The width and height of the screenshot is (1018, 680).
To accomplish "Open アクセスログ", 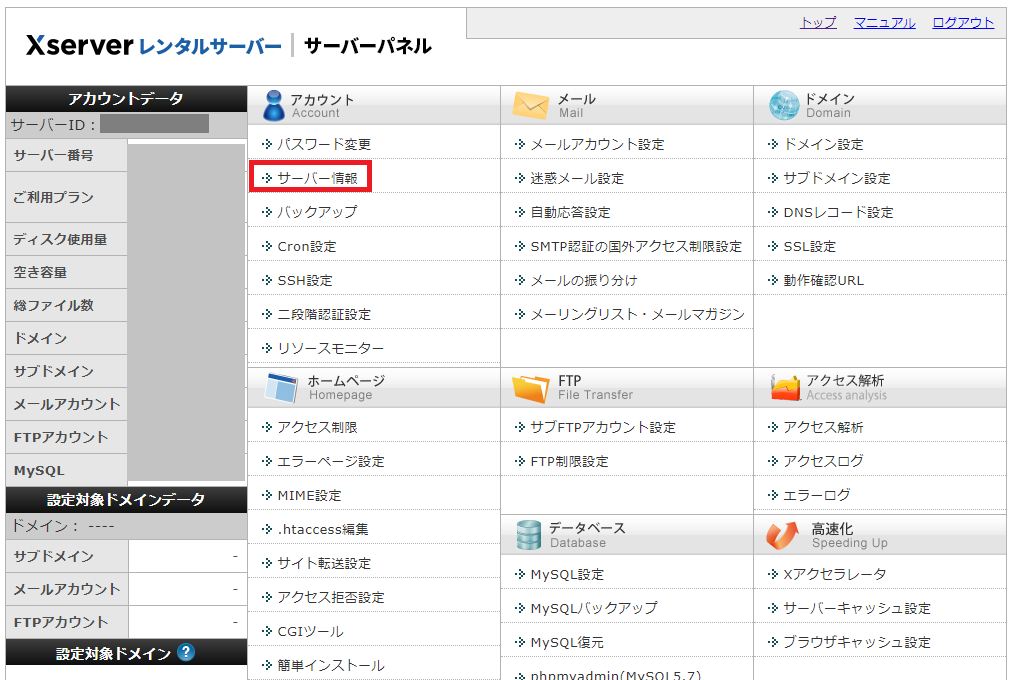I will pos(823,461).
